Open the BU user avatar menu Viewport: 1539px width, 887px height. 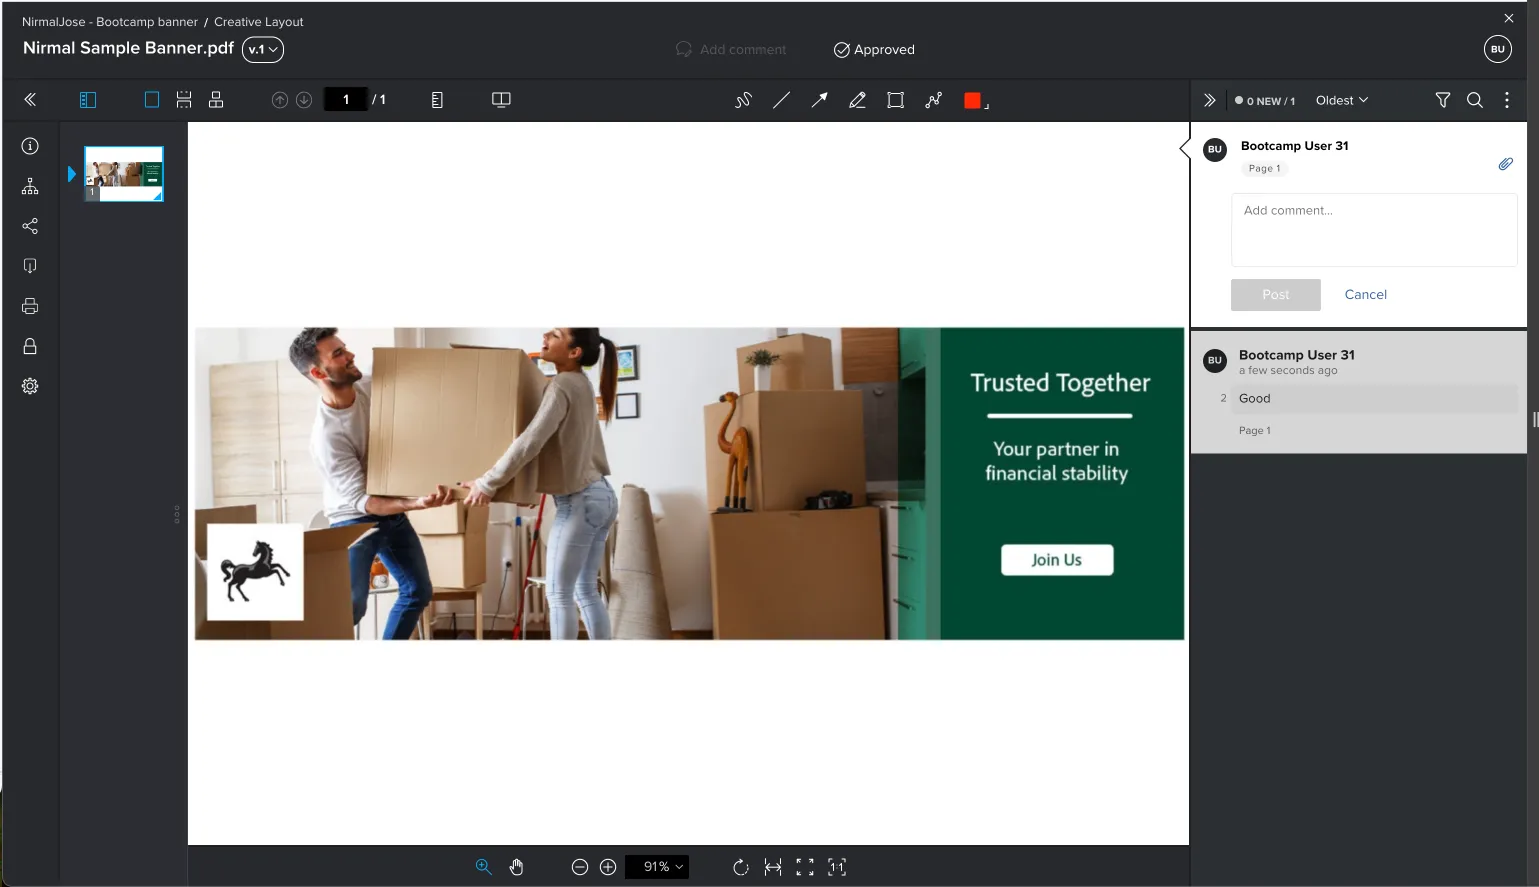point(1498,49)
